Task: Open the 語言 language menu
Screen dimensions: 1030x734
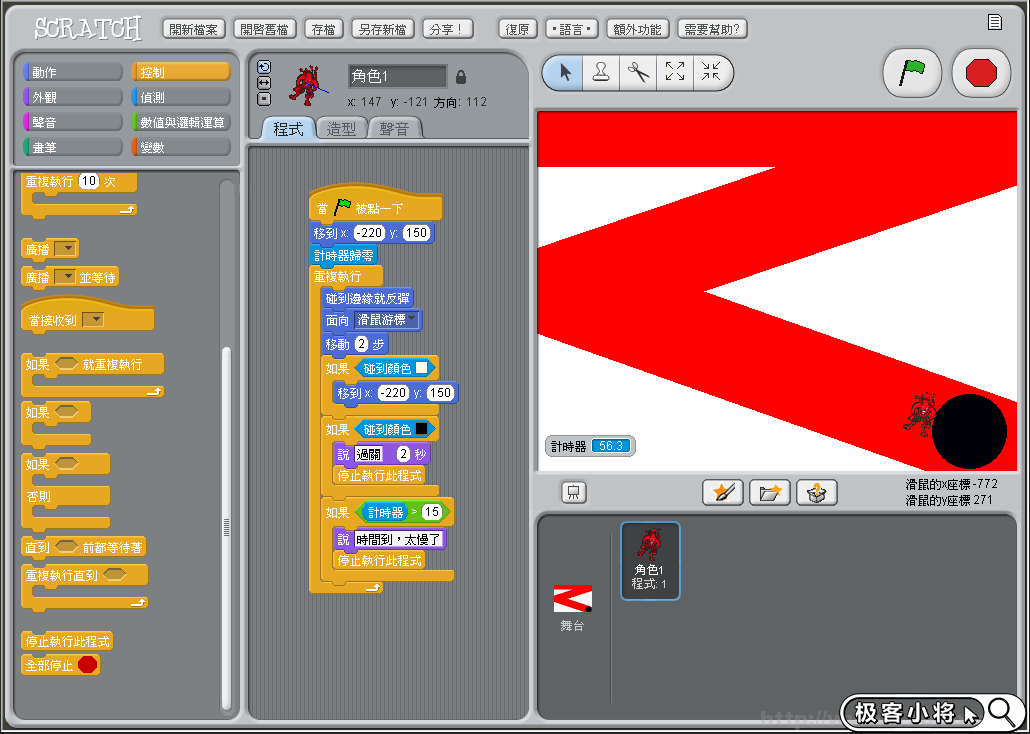Action: pyautogui.click(x=572, y=29)
